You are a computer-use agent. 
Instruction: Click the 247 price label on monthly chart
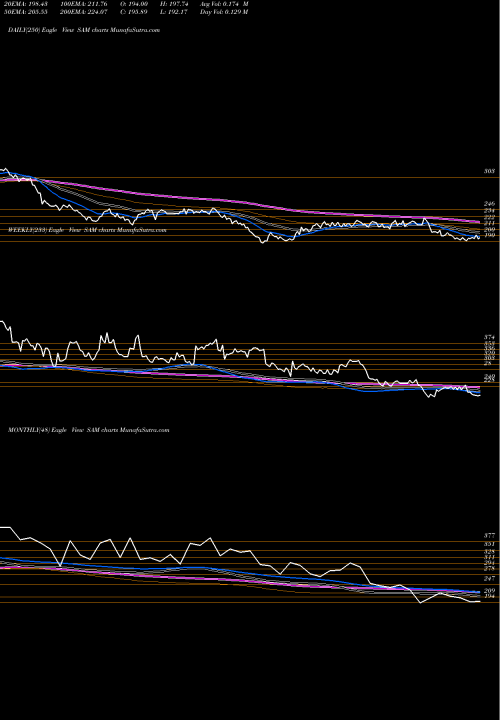point(489,579)
